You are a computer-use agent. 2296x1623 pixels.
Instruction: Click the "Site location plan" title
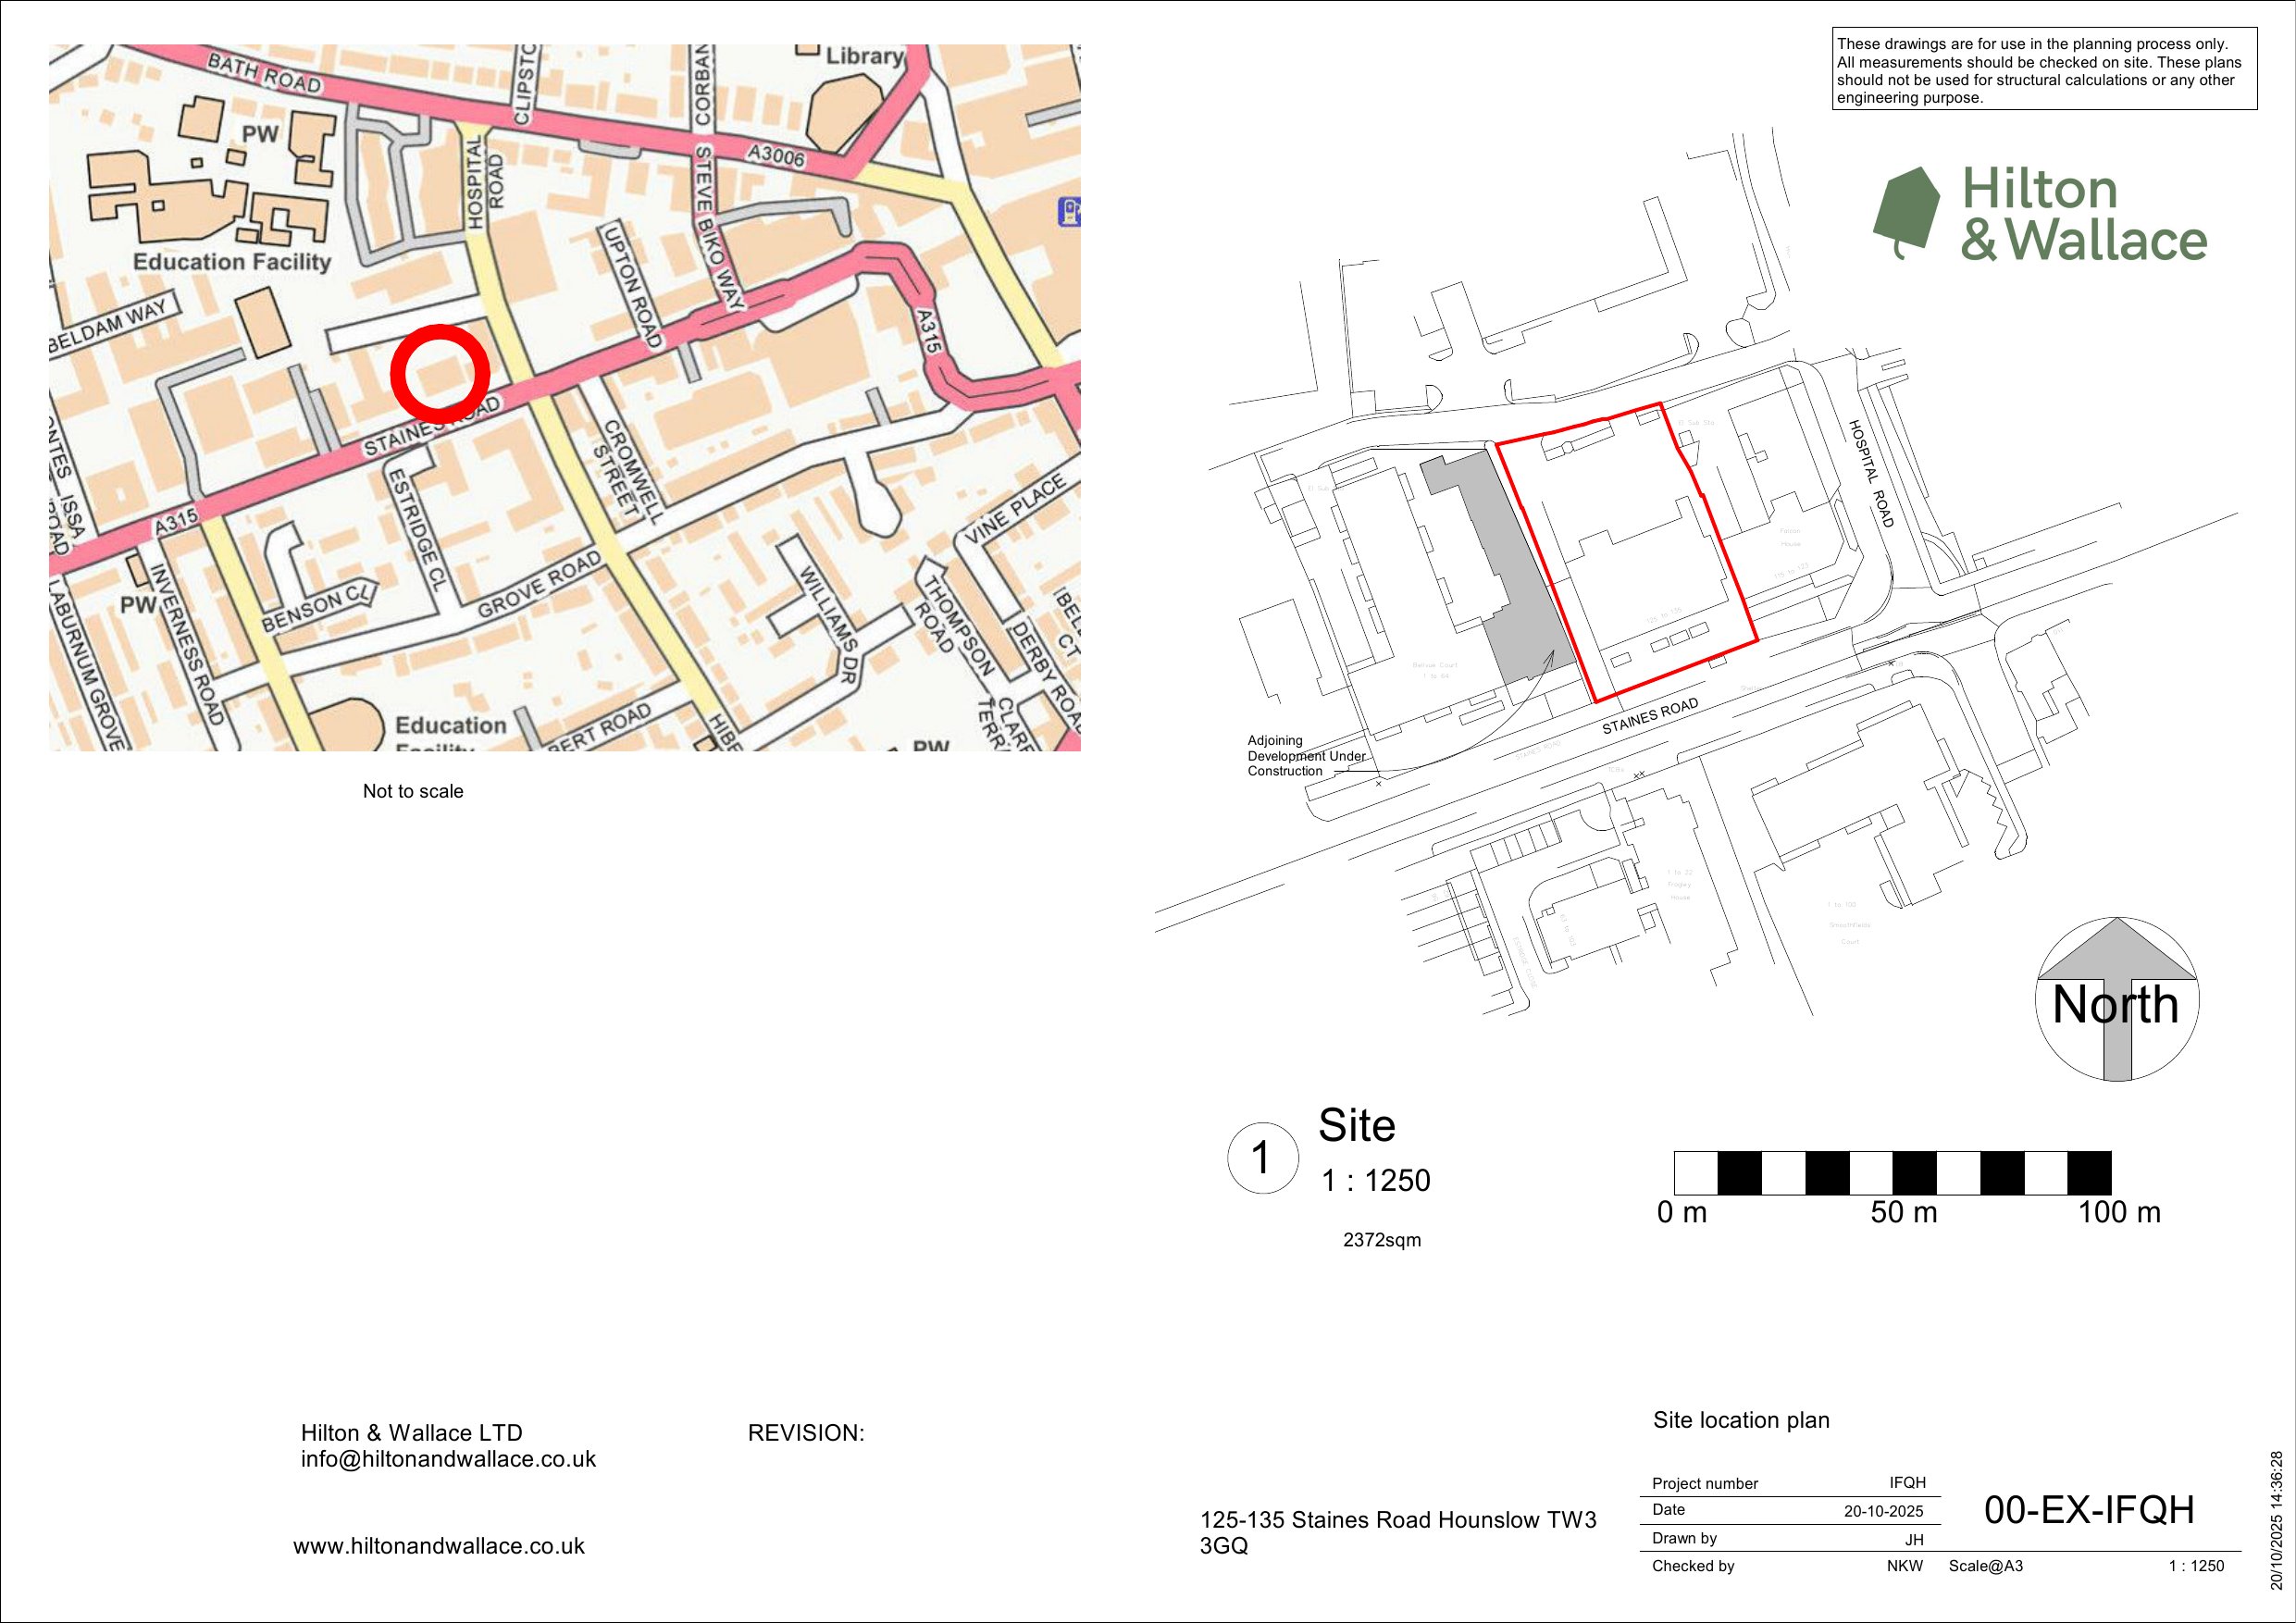coord(1742,1420)
